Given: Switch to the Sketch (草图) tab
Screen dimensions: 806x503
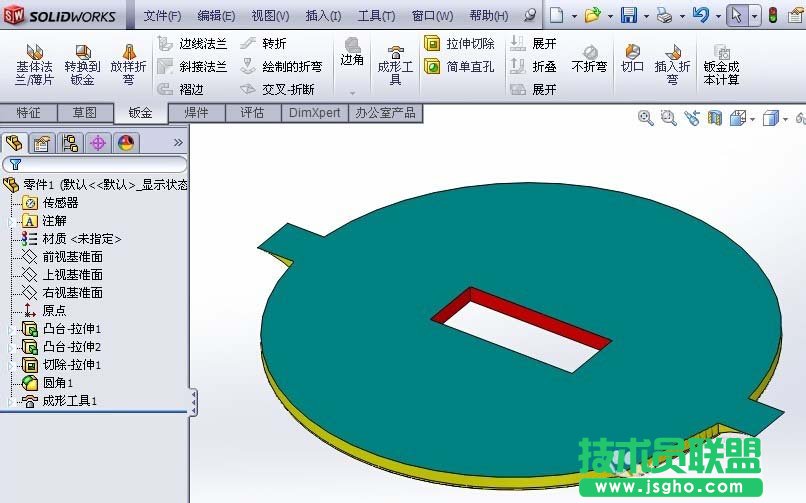Looking at the screenshot, I should (x=85, y=113).
